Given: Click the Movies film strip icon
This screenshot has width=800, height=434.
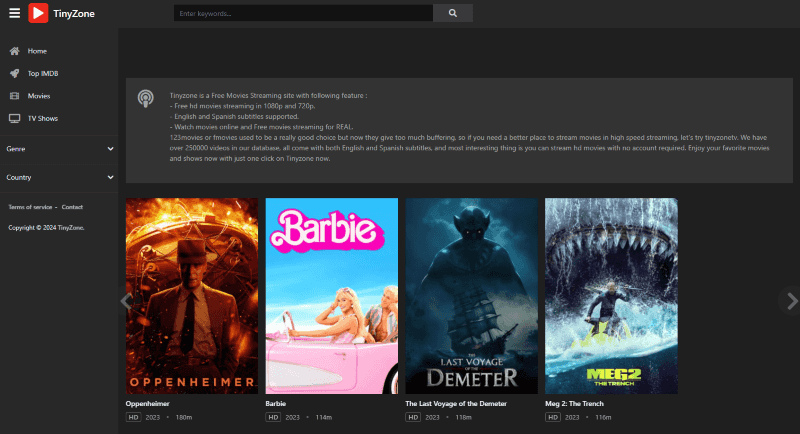Looking at the screenshot, I should point(14,95).
